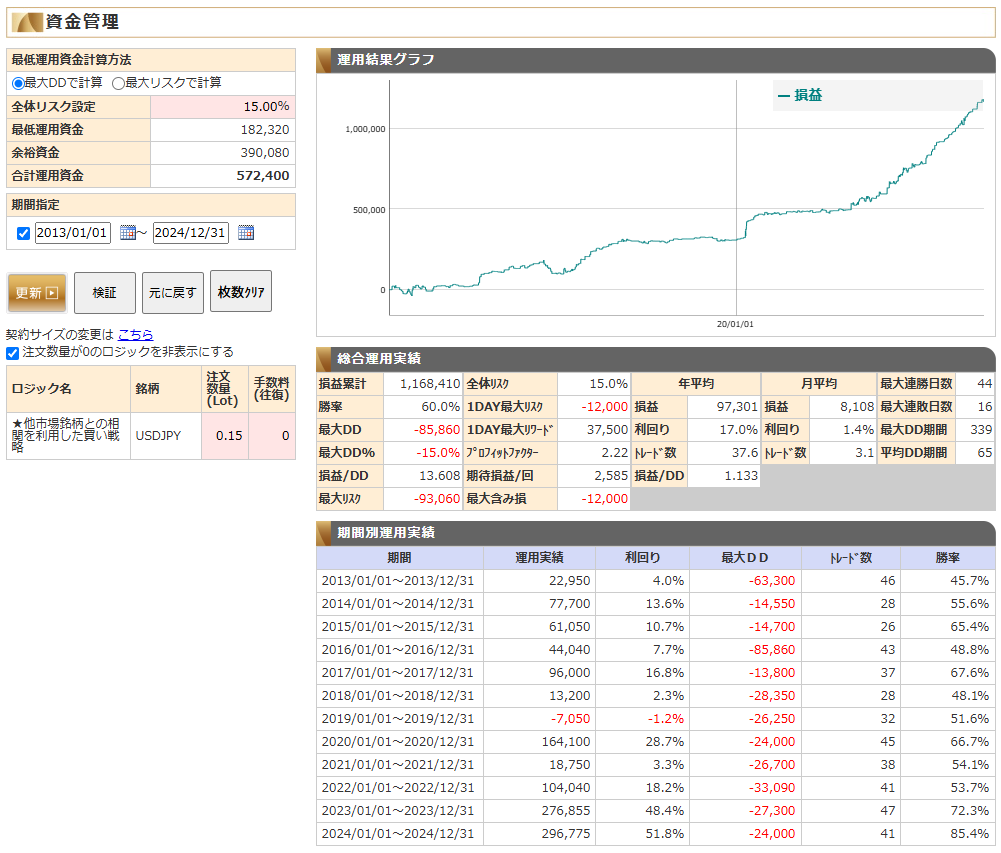Toggle the 期間指定 date range checkbox

click(24, 233)
